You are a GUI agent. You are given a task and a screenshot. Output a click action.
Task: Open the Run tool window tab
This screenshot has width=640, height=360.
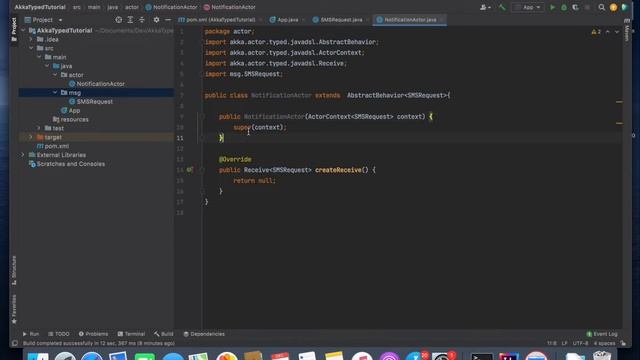coord(31,334)
